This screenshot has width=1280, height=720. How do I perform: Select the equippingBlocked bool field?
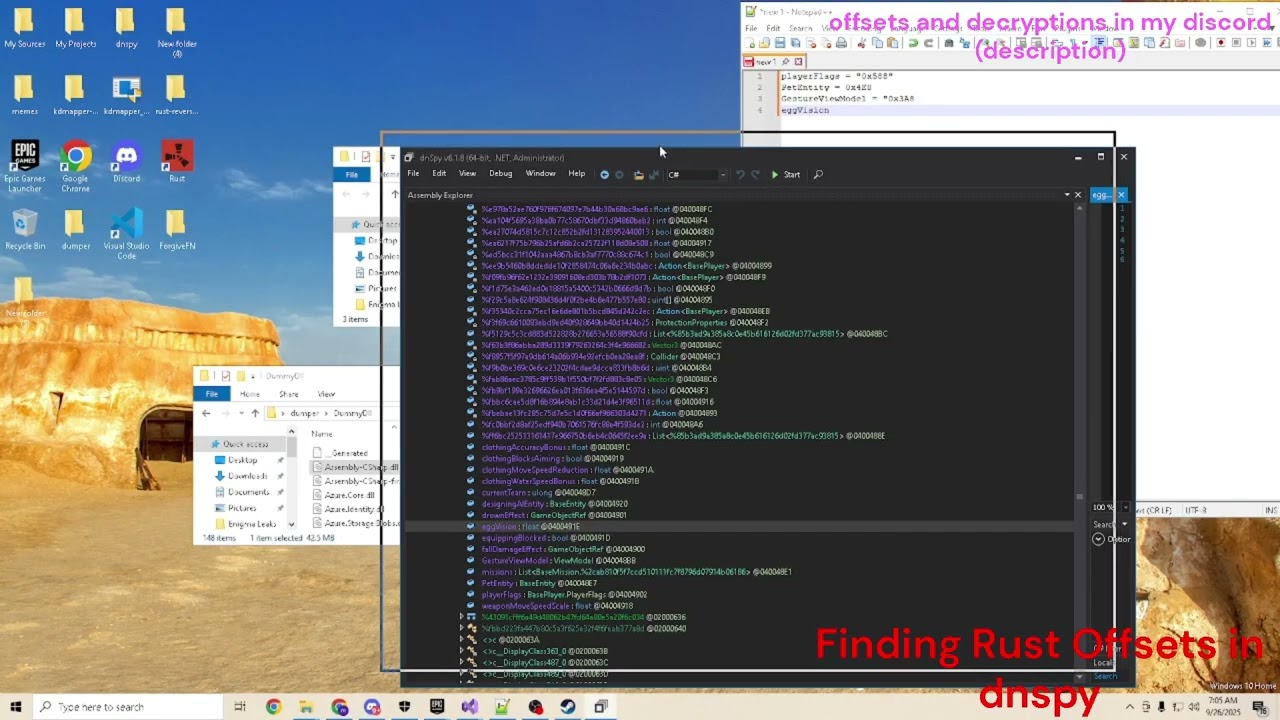pyautogui.click(x=538, y=538)
